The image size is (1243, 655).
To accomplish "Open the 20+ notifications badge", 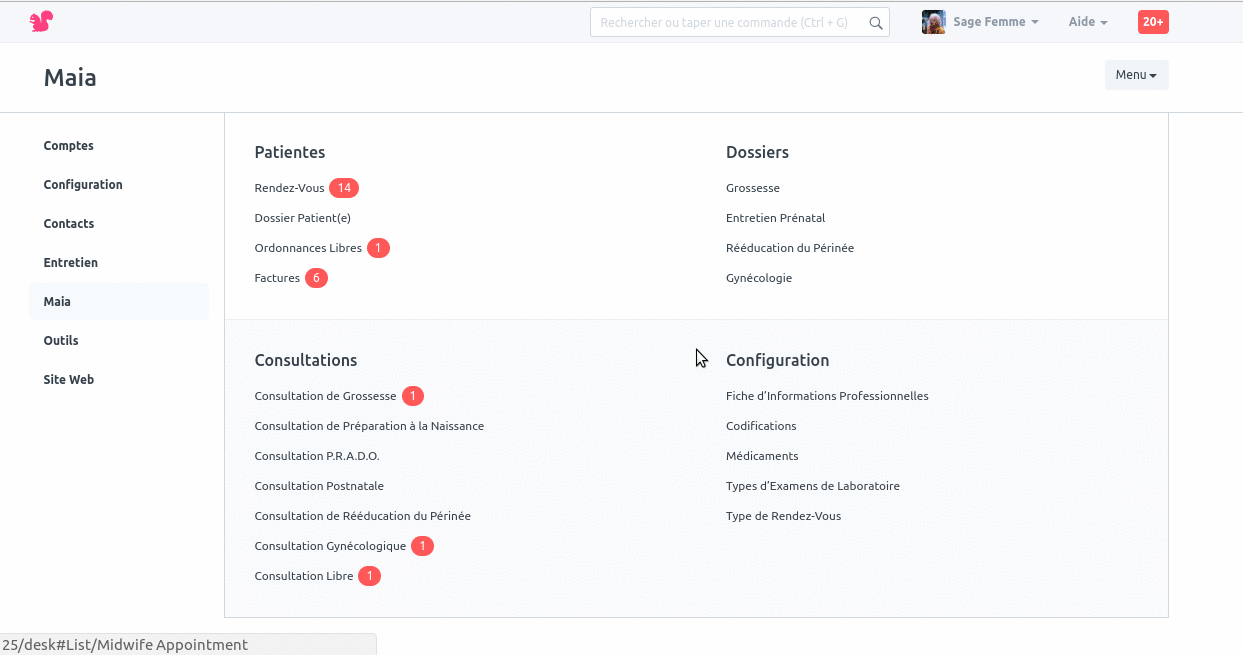I will point(1153,21).
